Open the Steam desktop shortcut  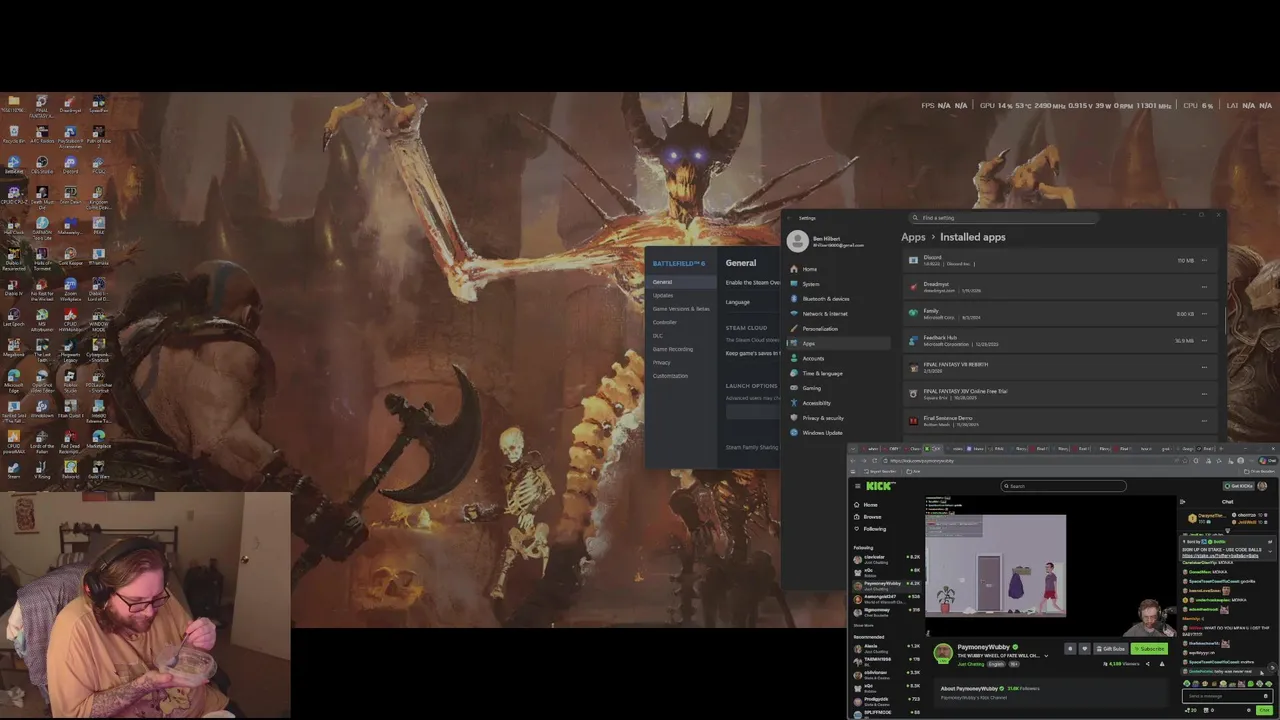(x=13, y=468)
